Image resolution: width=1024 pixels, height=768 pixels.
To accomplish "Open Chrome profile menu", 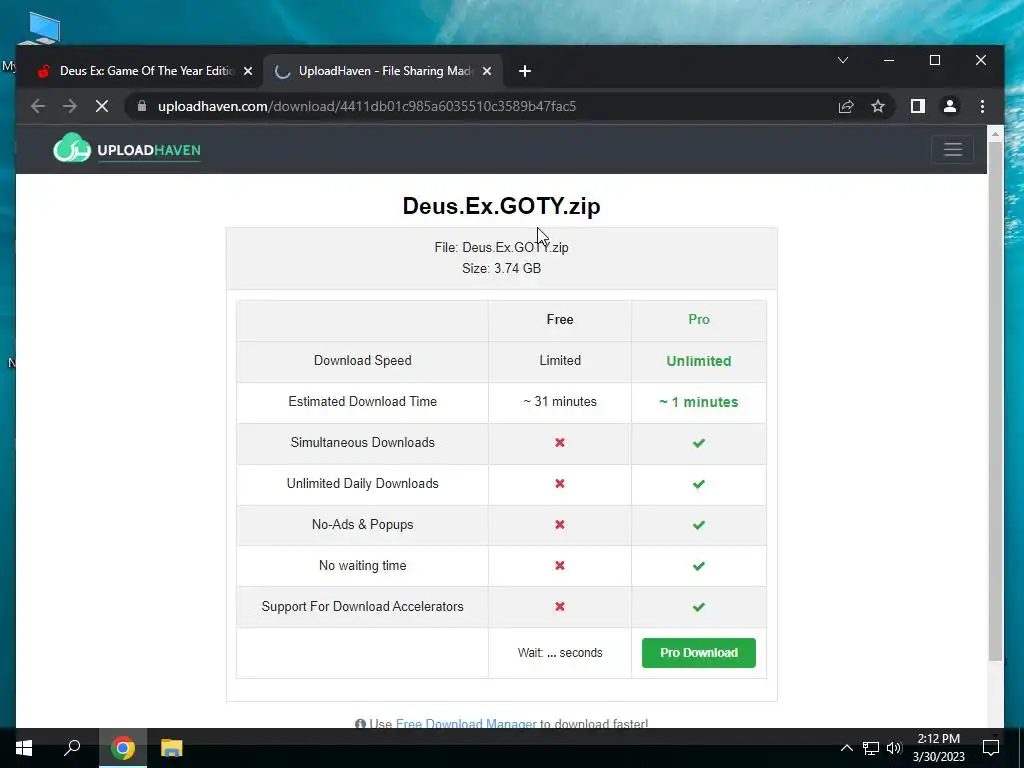I will click(950, 106).
